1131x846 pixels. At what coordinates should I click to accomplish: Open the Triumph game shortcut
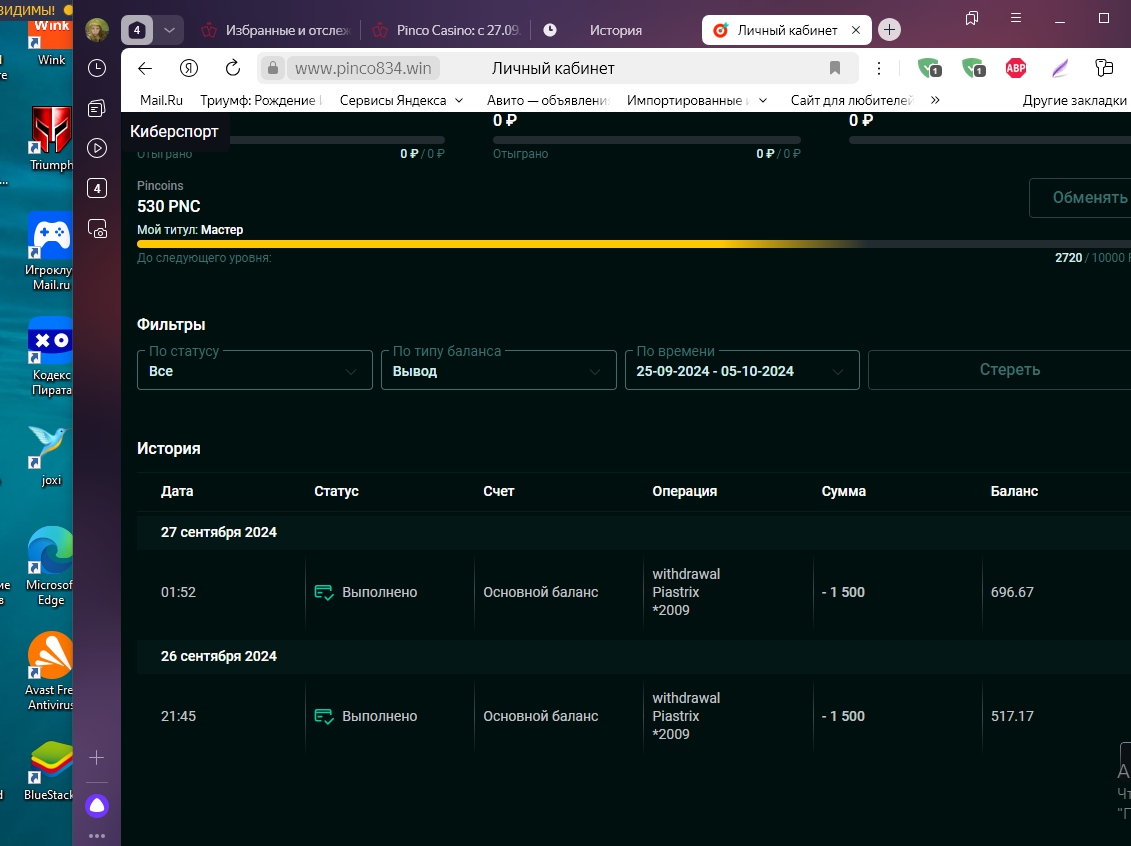coord(50,139)
